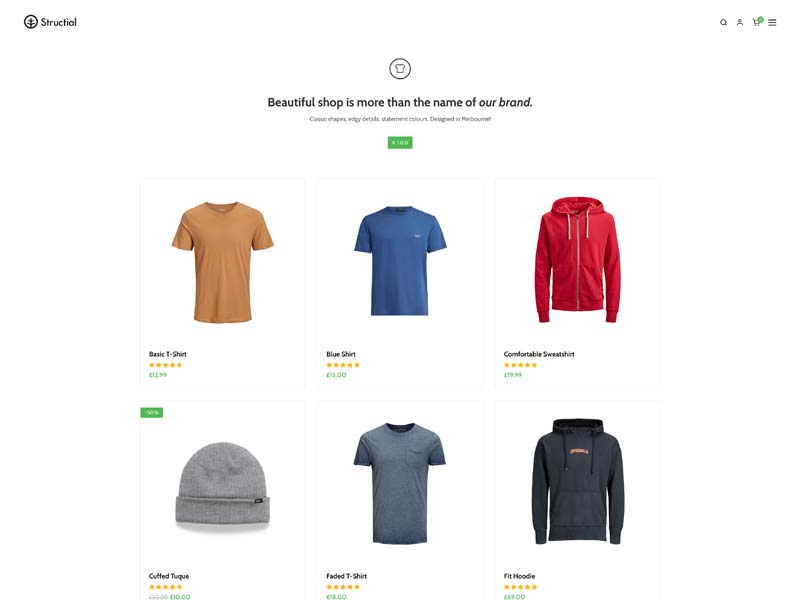Open the hamburger menu icon

(x=772, y=22)
